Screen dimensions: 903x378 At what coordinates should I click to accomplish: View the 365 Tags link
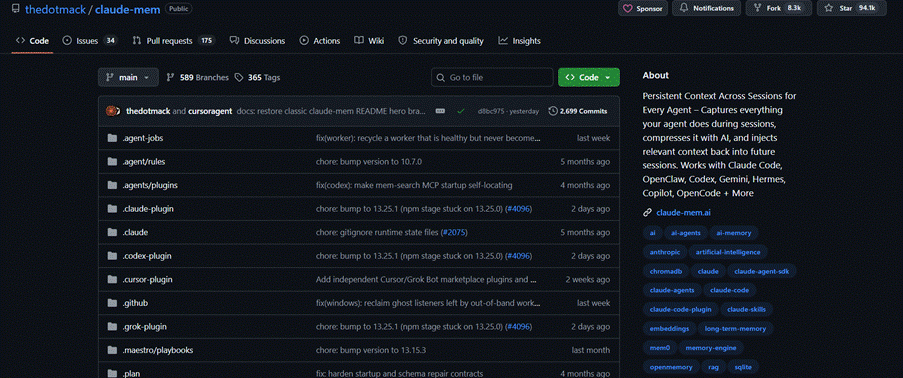[257, 77]
